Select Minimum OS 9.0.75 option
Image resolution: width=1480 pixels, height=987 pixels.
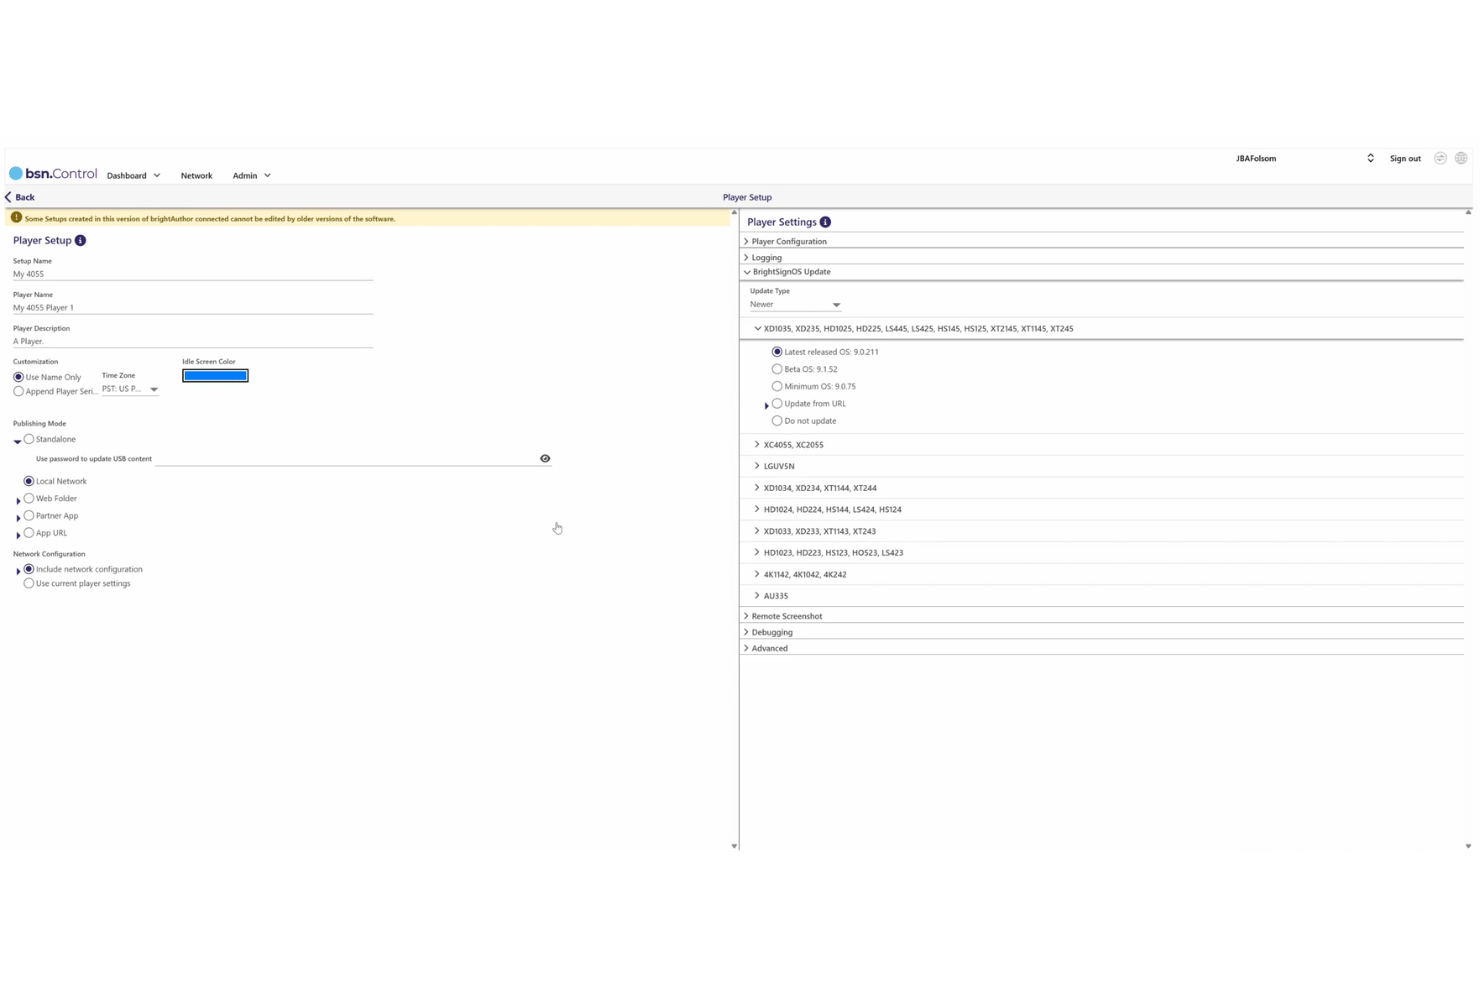tap(777, 386)
